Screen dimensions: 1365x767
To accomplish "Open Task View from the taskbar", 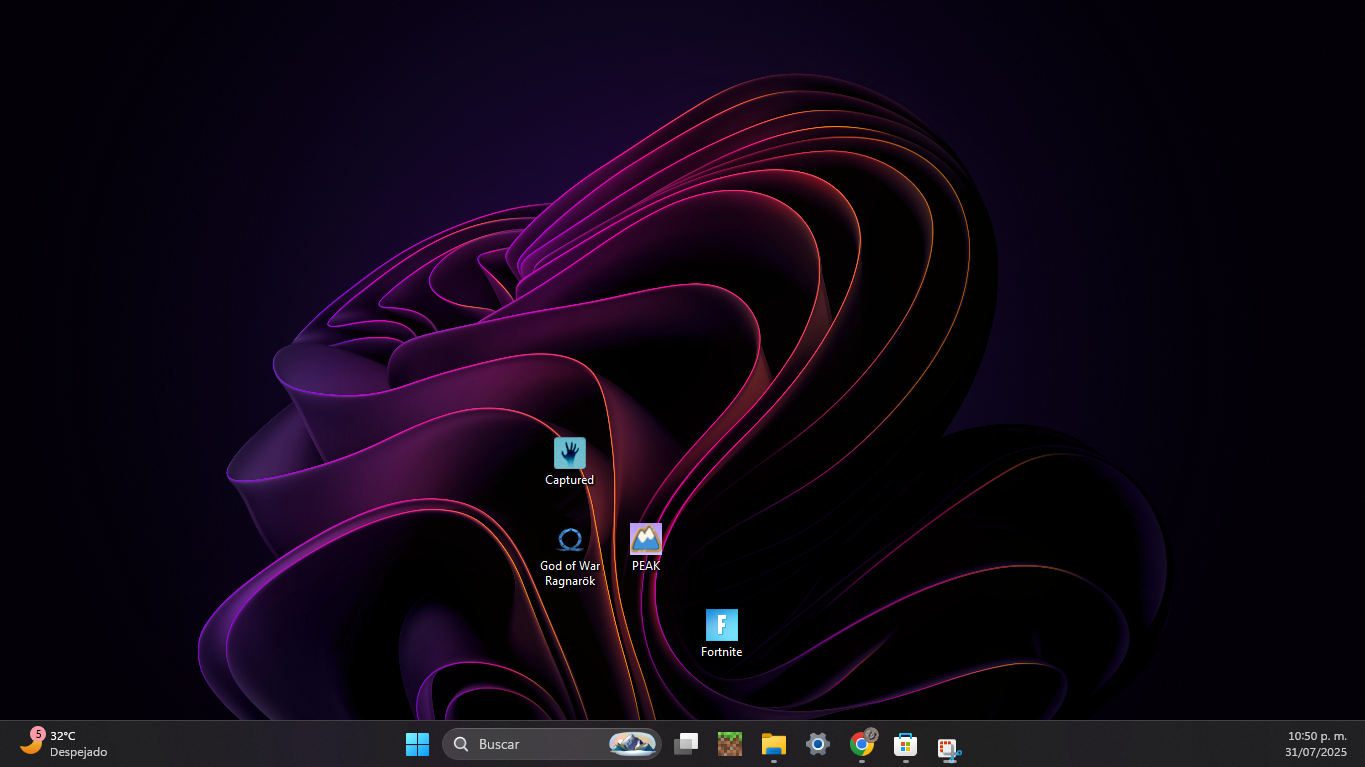I will [x=686, y=744].
